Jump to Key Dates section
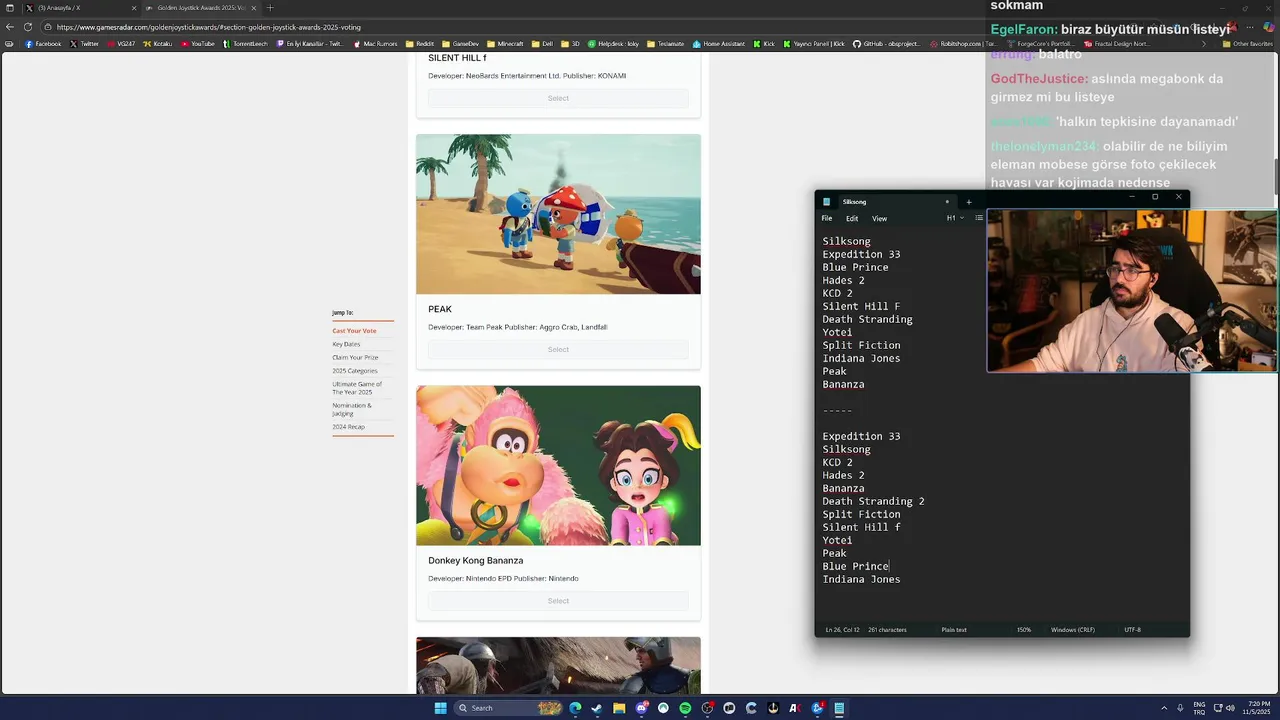The width and height of the screenshot is (1280, 720). [346, 344]
